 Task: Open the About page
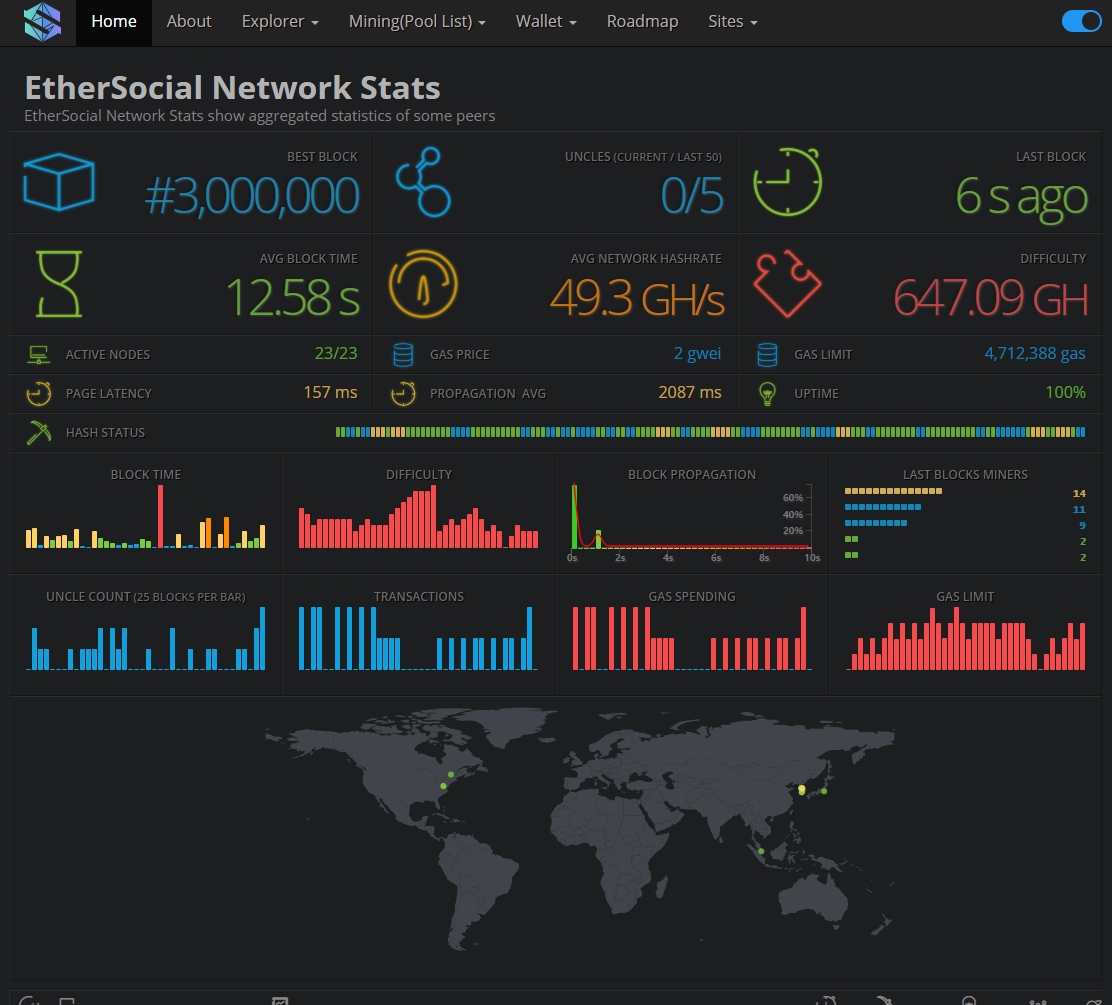[x=189, y=21]
